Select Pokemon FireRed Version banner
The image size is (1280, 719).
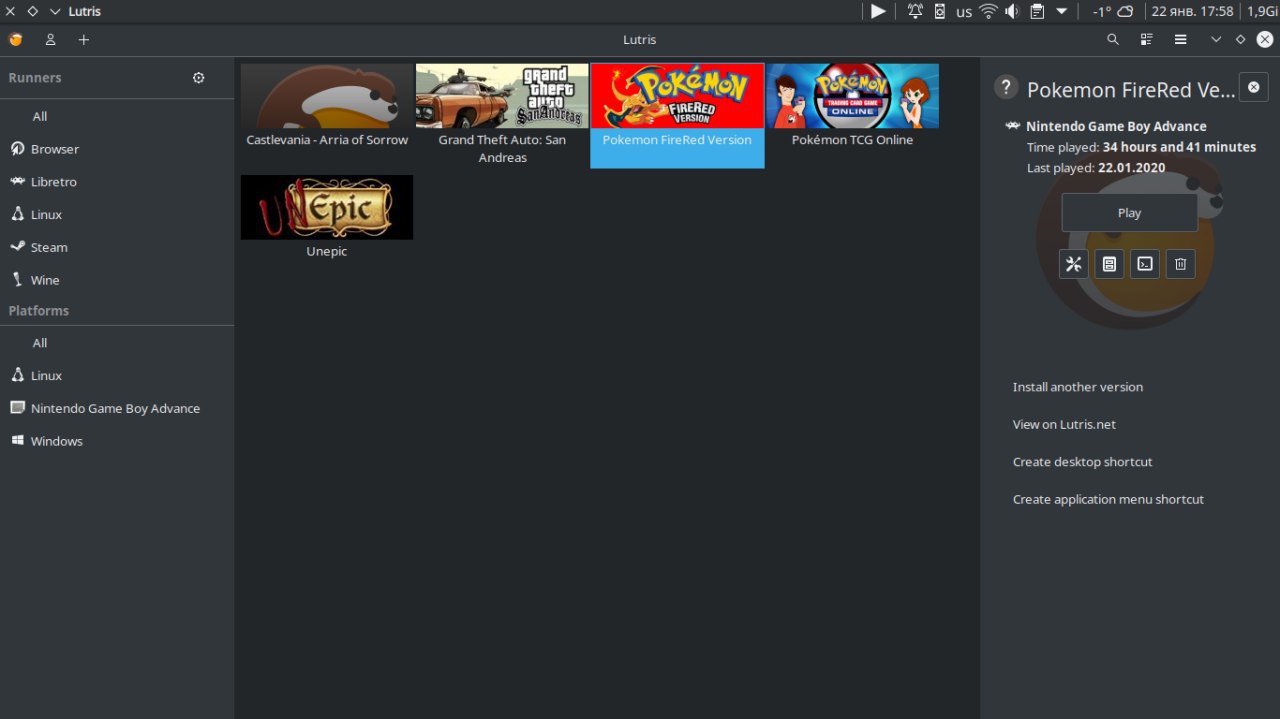pyautogui.click(x=678, y=96)
